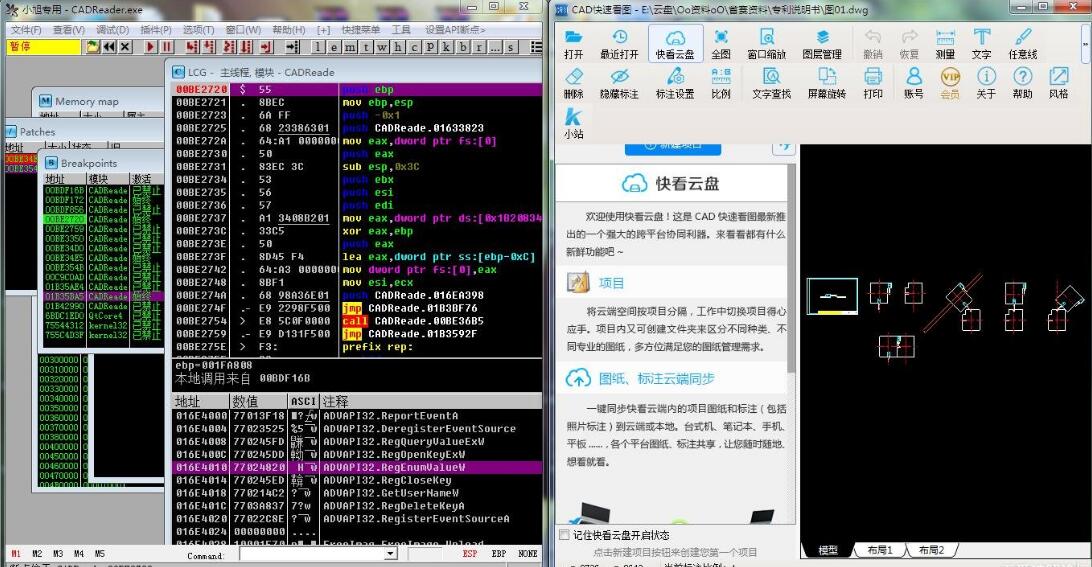Click the 'k' call stack toolbar button
This screenshot has width=1092, height=567.
[x=446, y=47]
